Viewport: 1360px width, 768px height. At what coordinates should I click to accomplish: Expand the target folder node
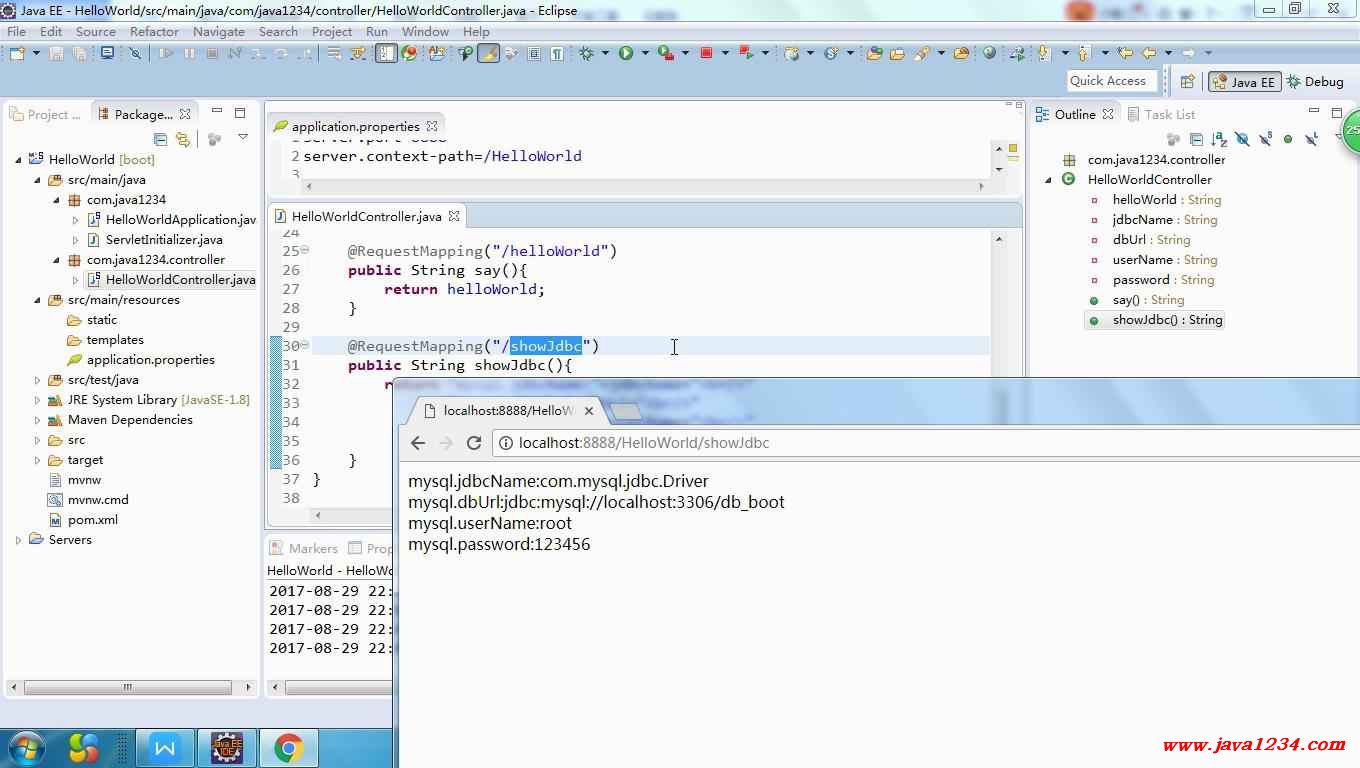pos(38,460)
